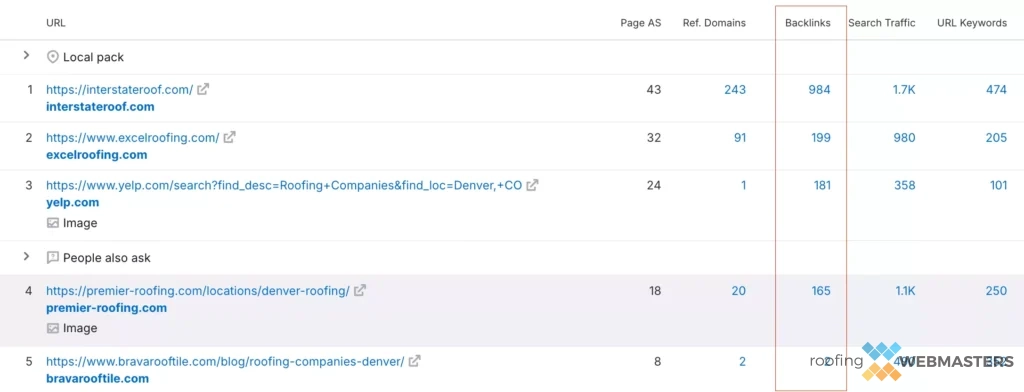
Task: Click the People also ask label
Action: (x=106, y=258)
